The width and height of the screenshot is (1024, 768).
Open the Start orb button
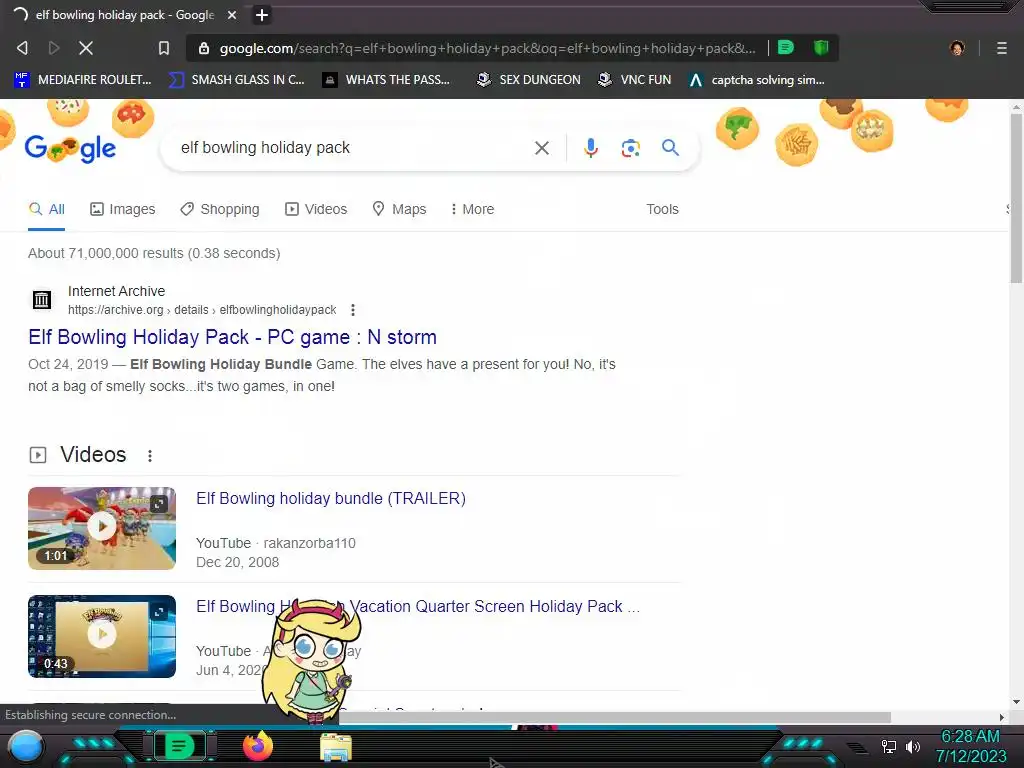pyautogui.click(x=25, y=746)
